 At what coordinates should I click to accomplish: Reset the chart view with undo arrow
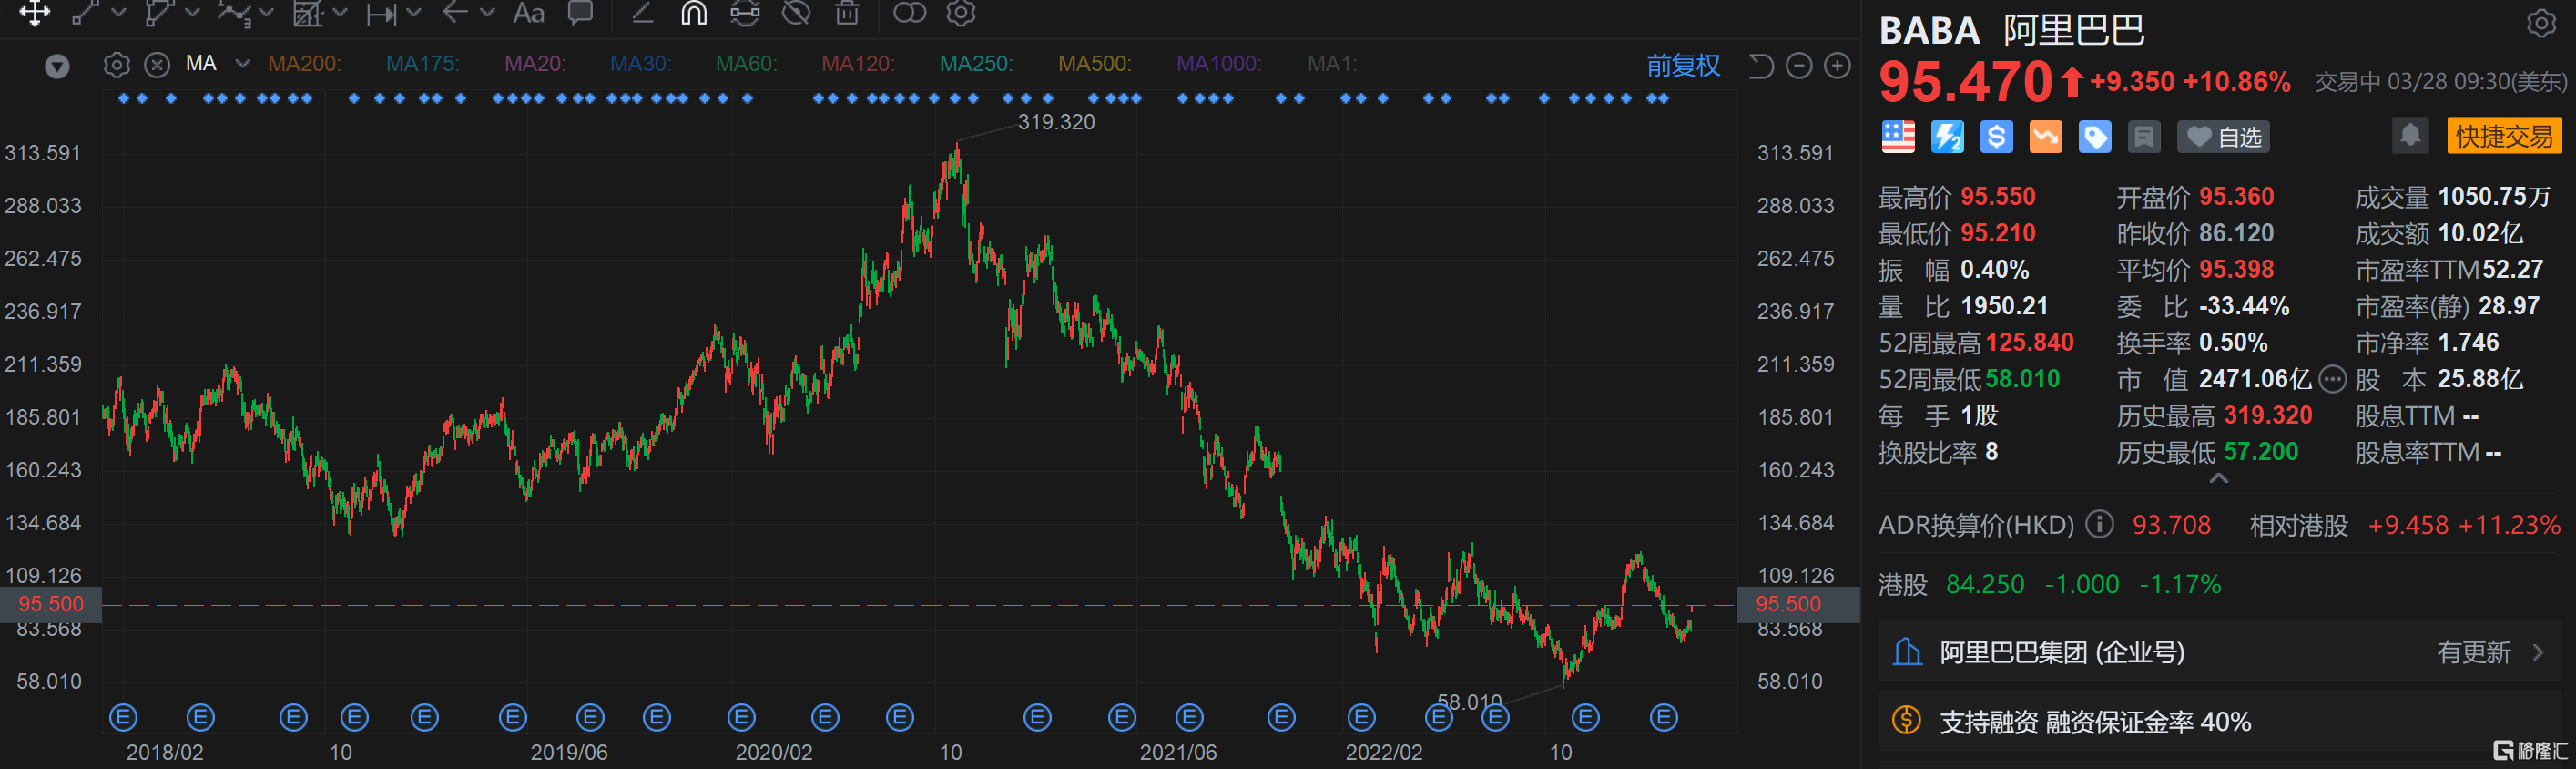(1761, 66)
